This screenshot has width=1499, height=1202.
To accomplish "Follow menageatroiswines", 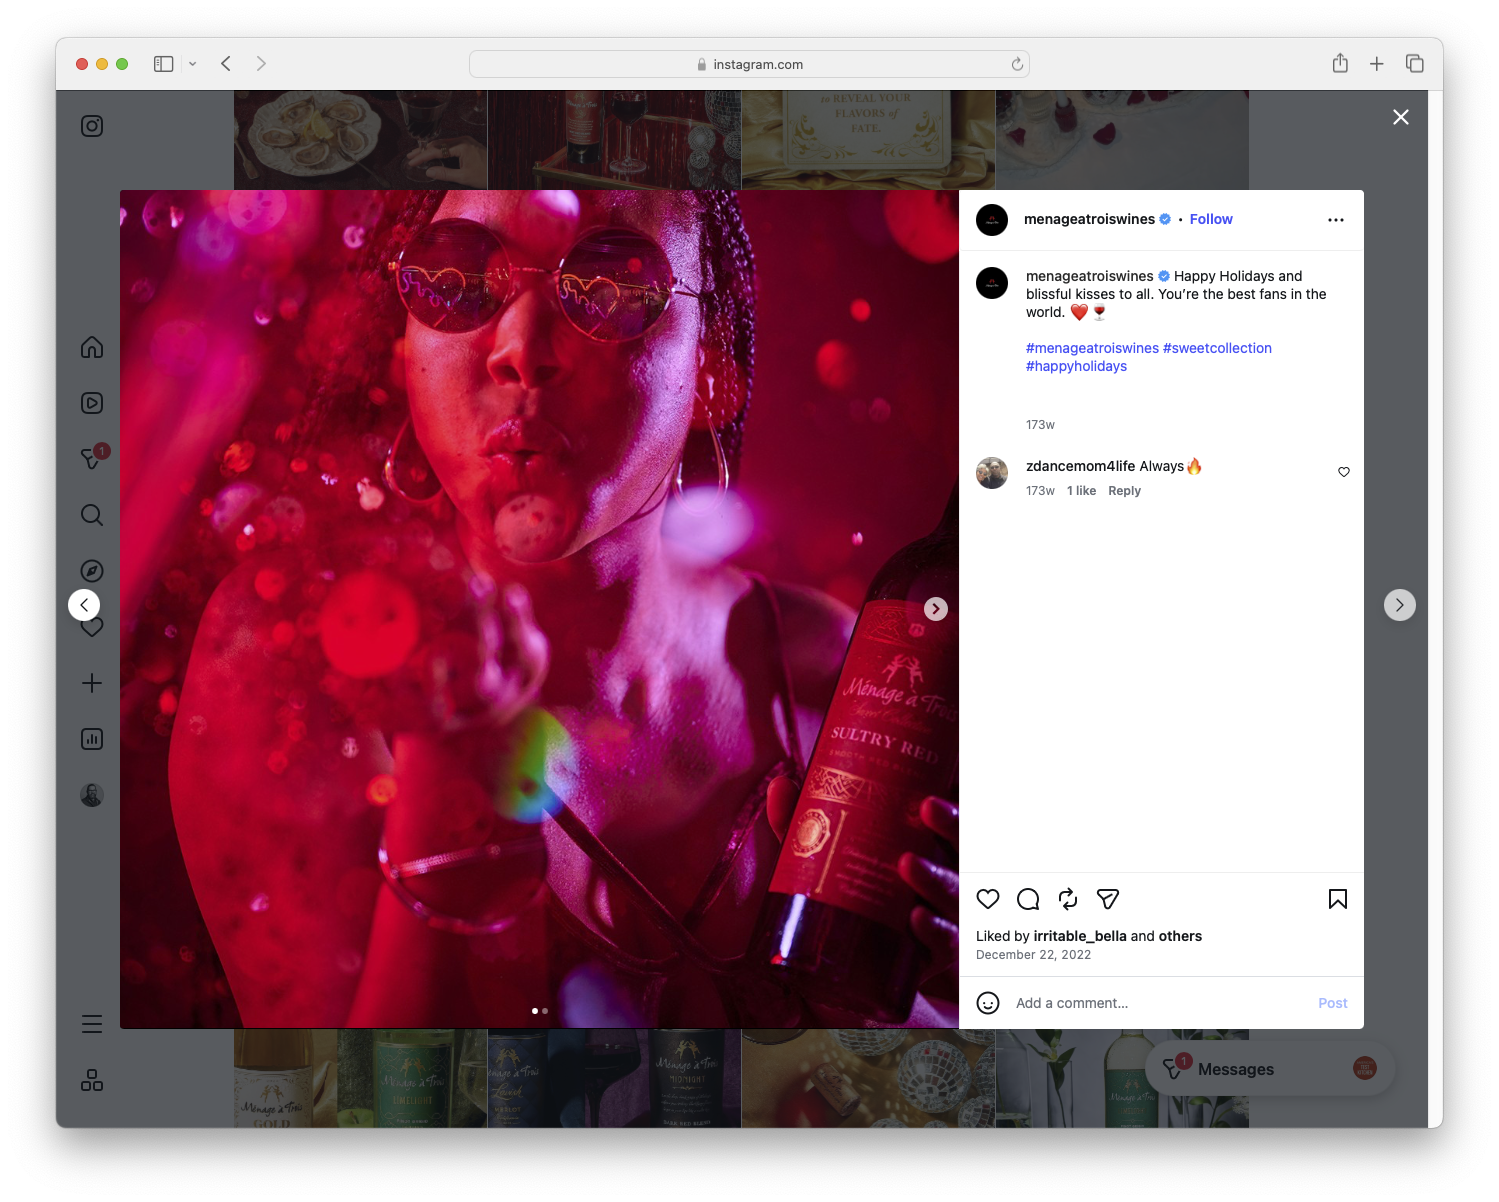I will point(1210,219).
